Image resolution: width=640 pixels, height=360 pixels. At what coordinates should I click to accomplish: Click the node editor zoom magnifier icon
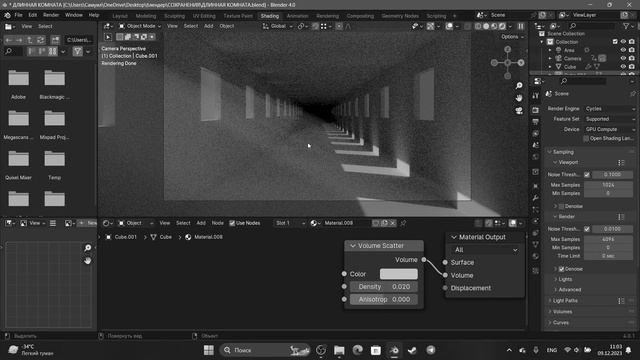(87, 248)
